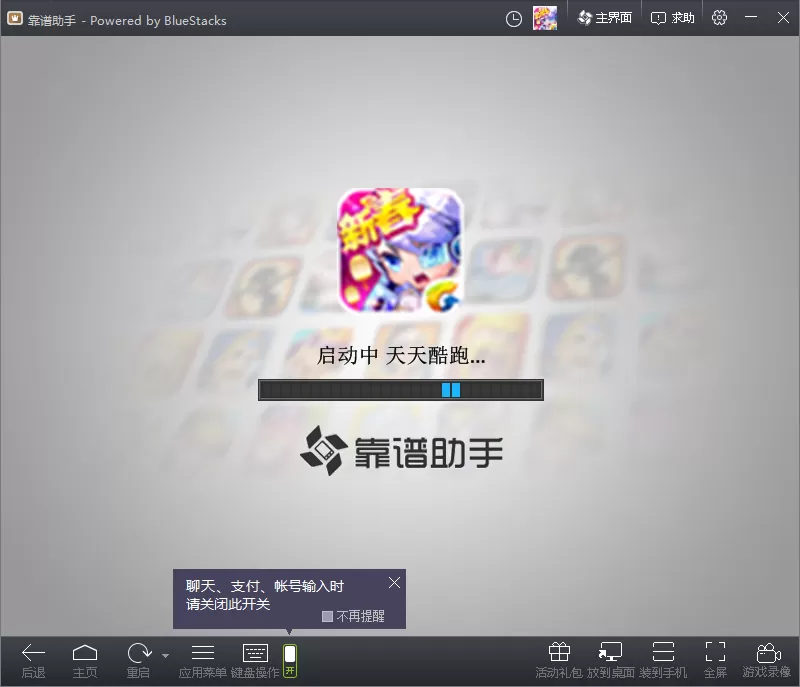Click the 靠谱助手 app logo in title bar

tap(14, 19)
